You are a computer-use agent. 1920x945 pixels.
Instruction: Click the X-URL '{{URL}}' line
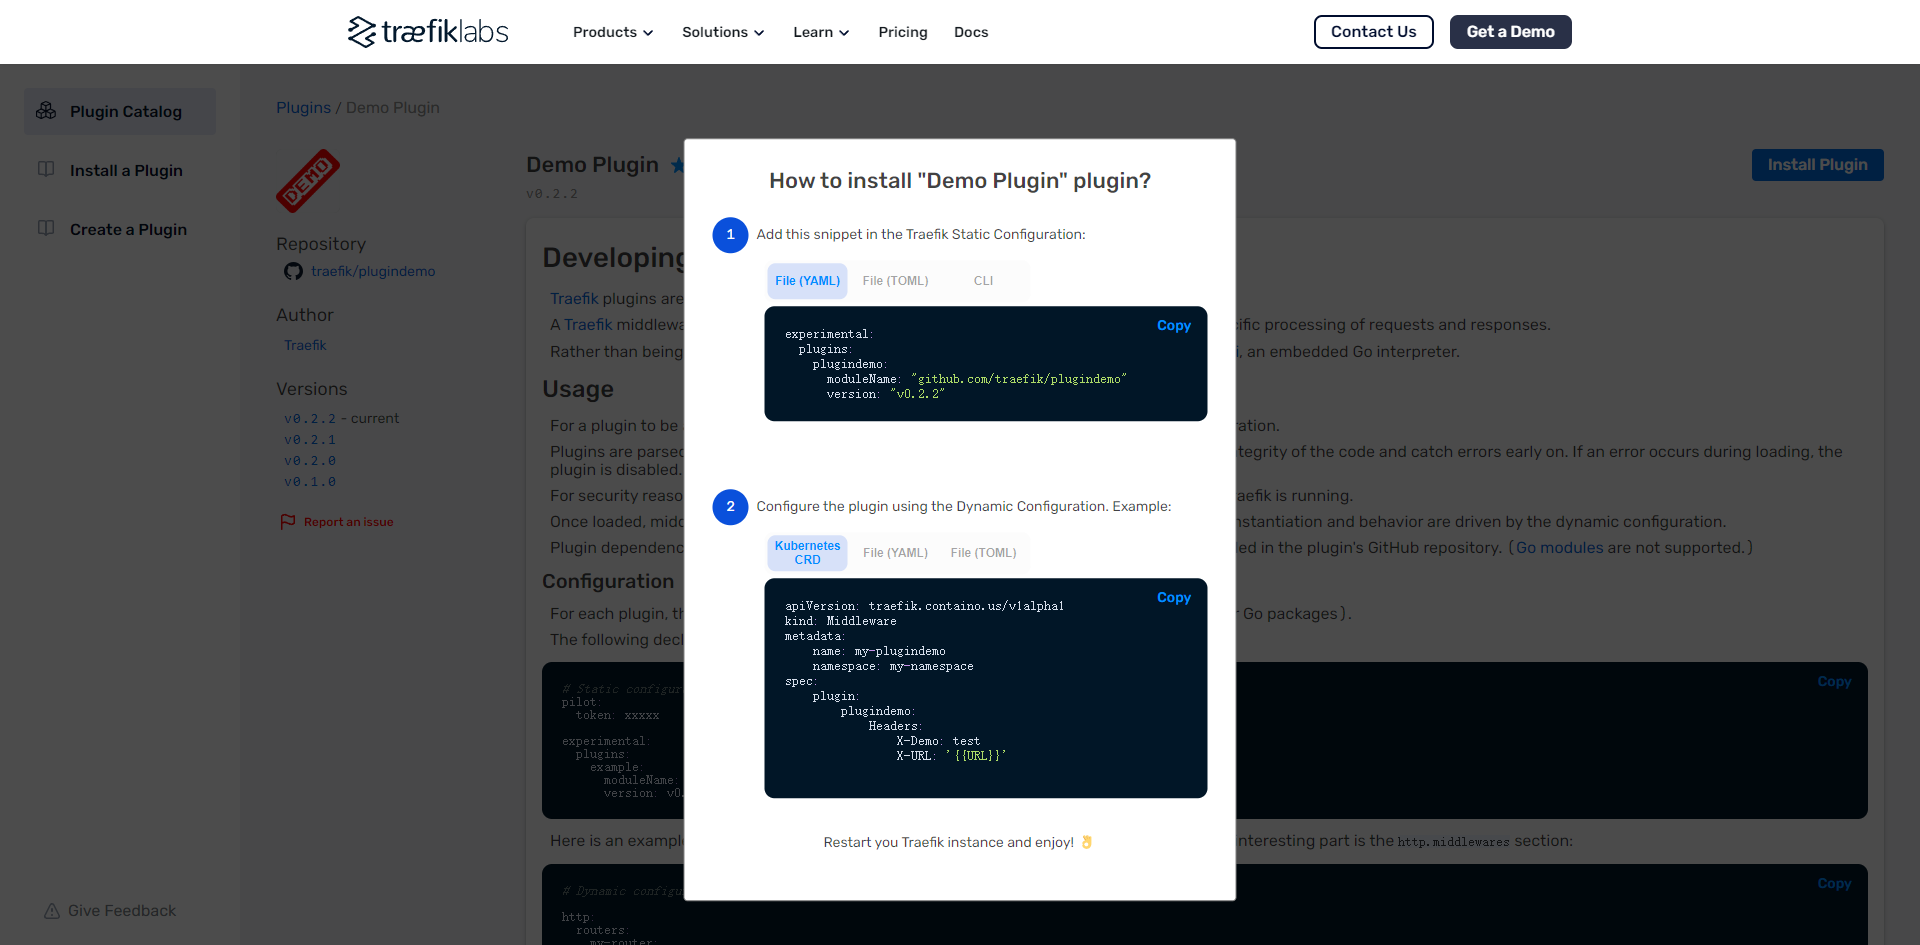coord(951,757)
